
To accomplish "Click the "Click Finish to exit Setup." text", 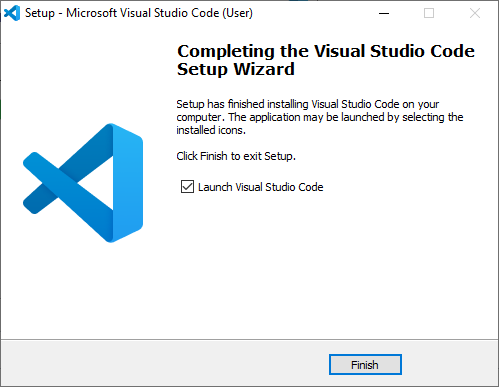I will click(x=236, y=156).
